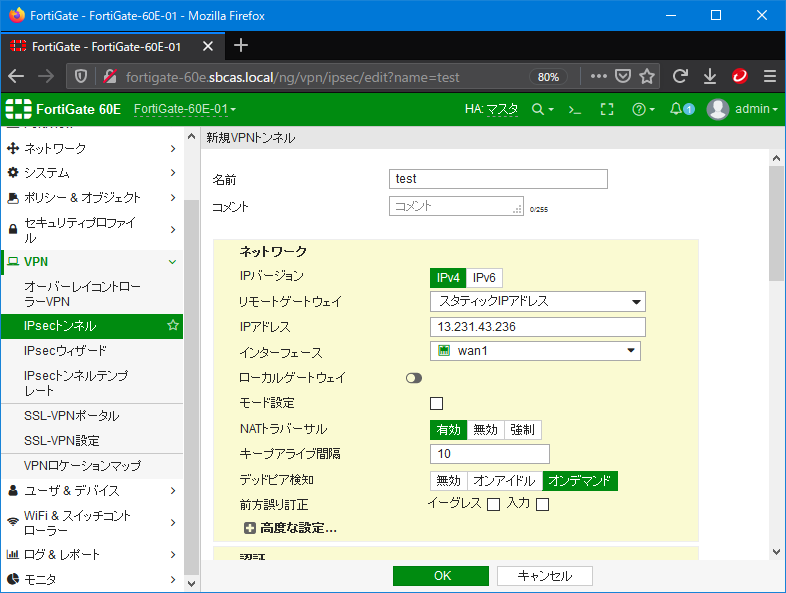
Task: Click the OK button
Action: point(441,576)
